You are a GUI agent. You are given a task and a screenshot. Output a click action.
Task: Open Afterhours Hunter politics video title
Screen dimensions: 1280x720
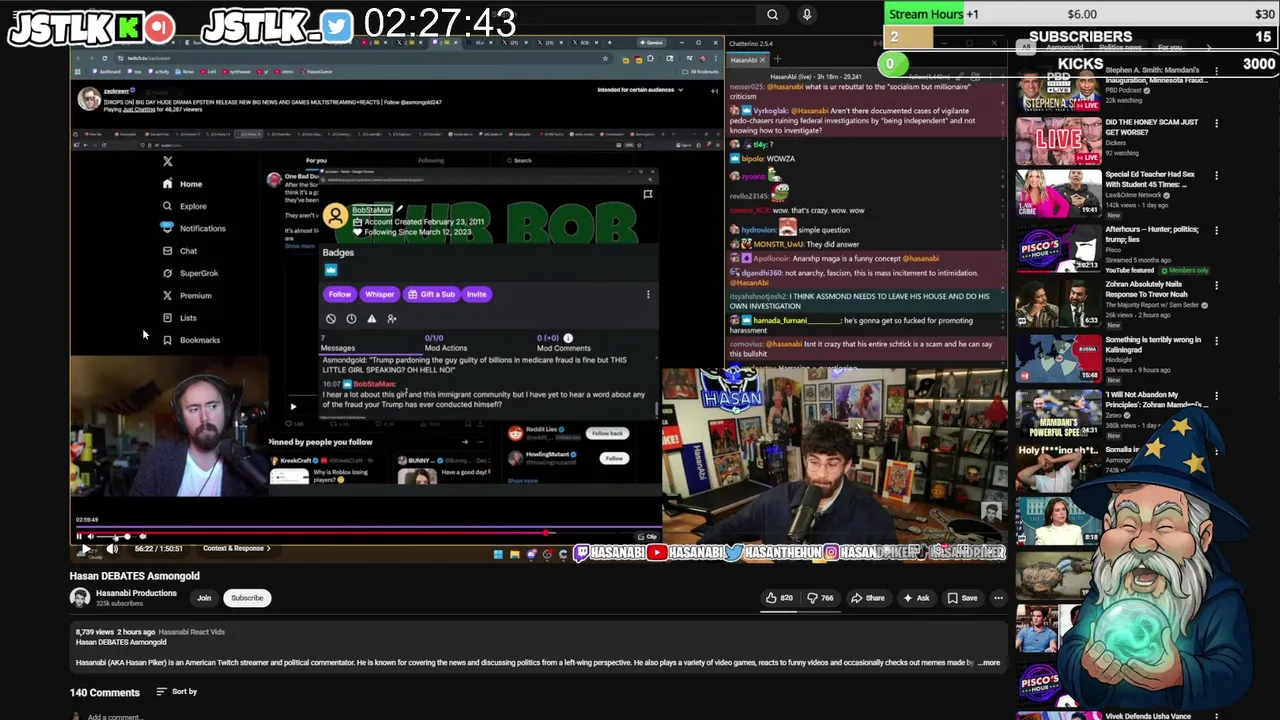pos(1152,235)
